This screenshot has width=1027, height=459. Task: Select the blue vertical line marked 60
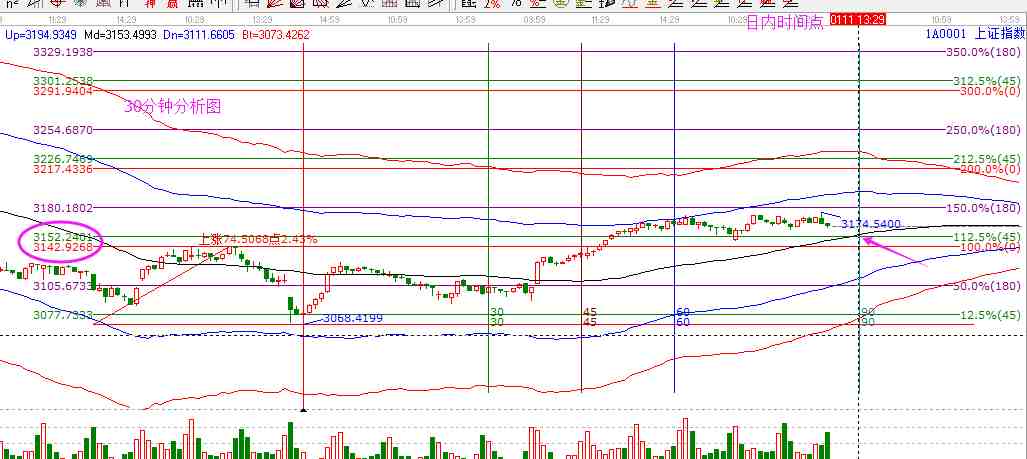[x=675, y=217]
